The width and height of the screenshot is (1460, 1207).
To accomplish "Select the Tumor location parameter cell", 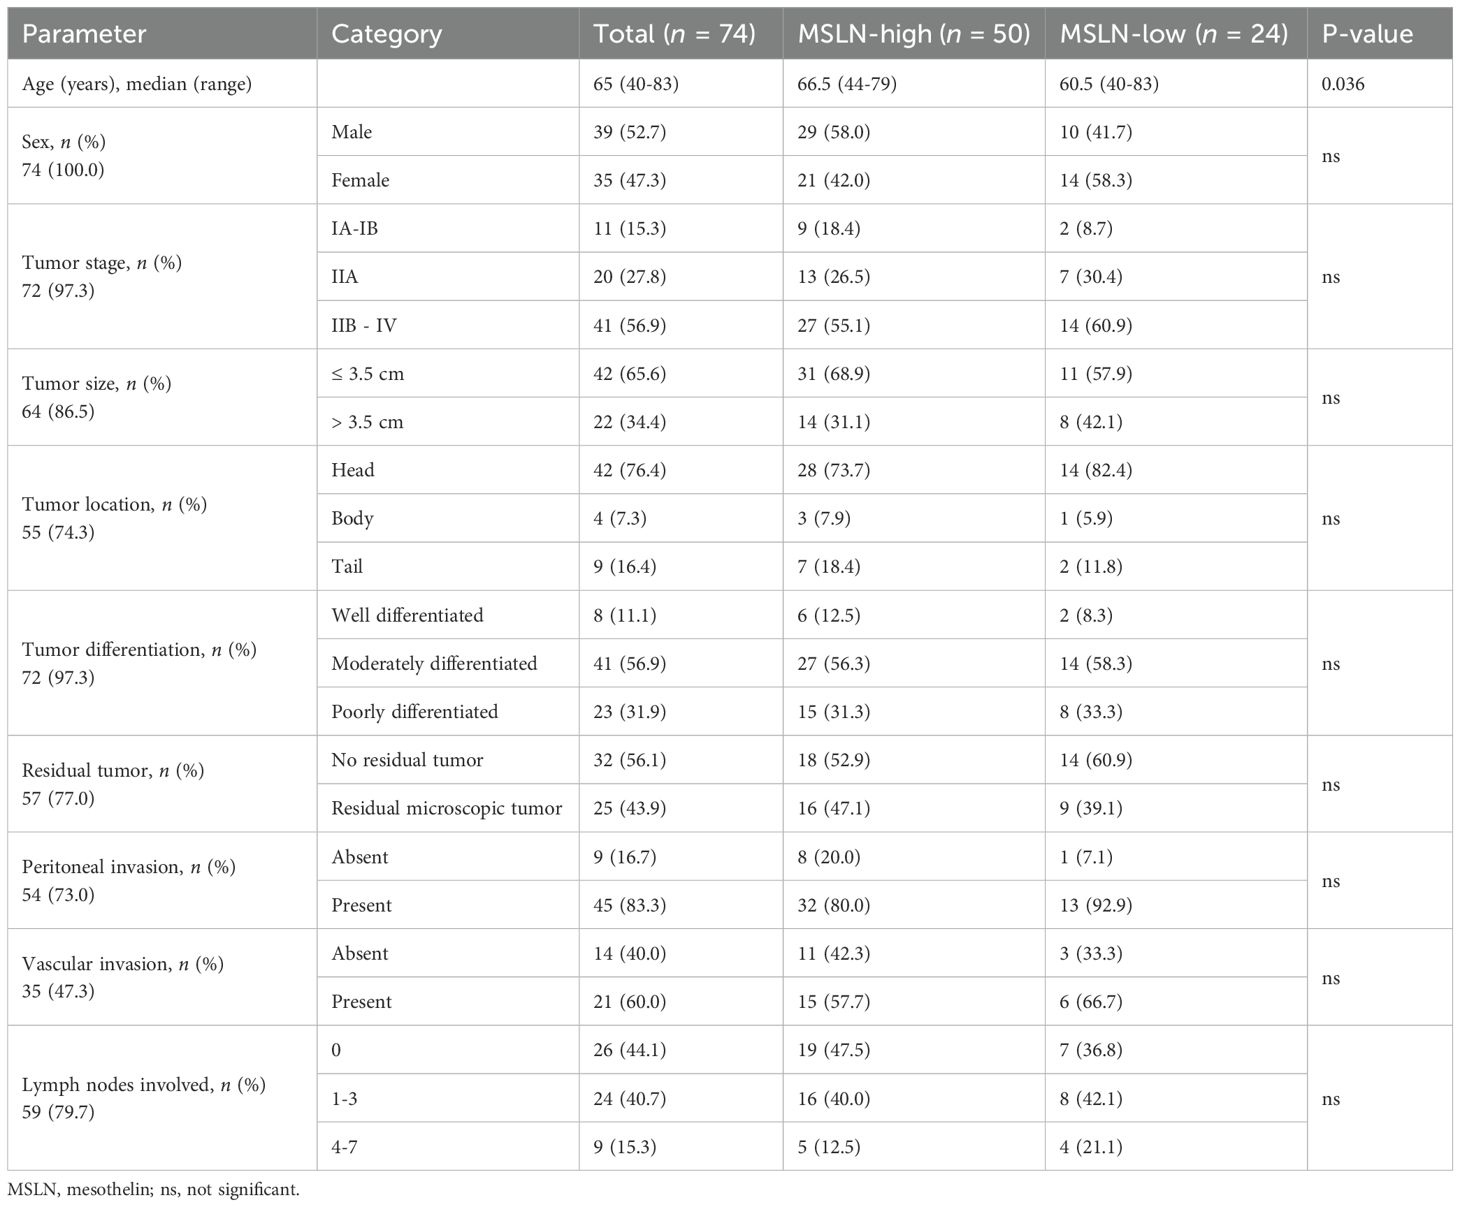I will pyautogui.click(x=114, y=518).
